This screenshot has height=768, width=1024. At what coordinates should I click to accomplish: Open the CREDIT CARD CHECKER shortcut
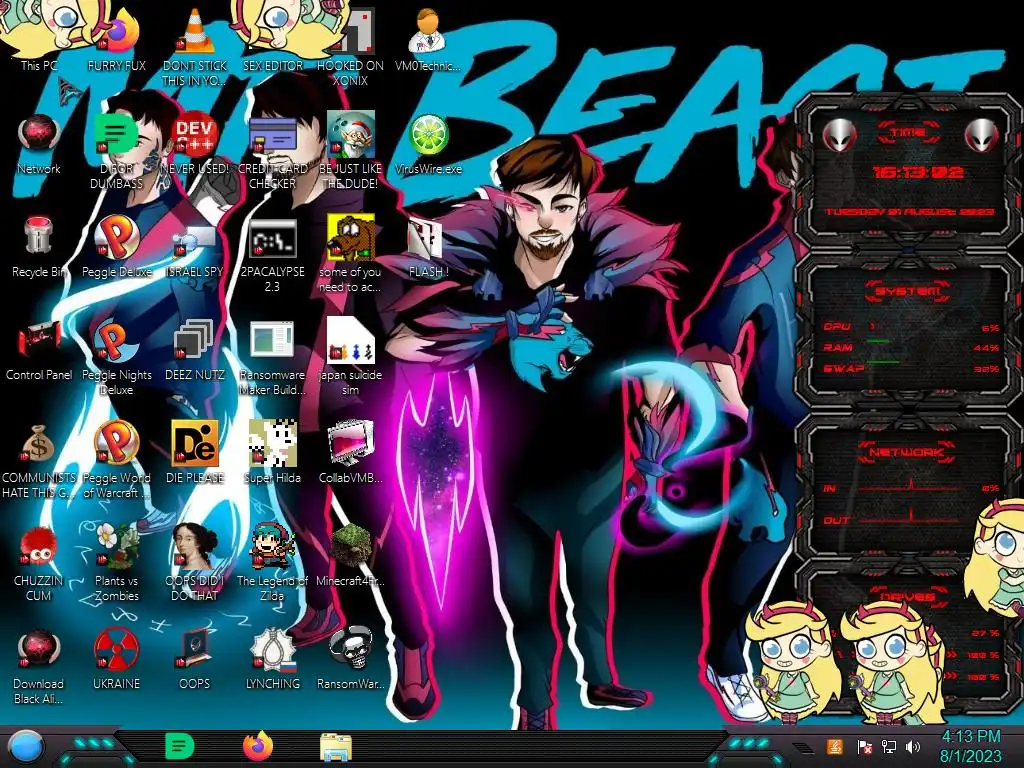pyautogui.click(x=272, y=150)
